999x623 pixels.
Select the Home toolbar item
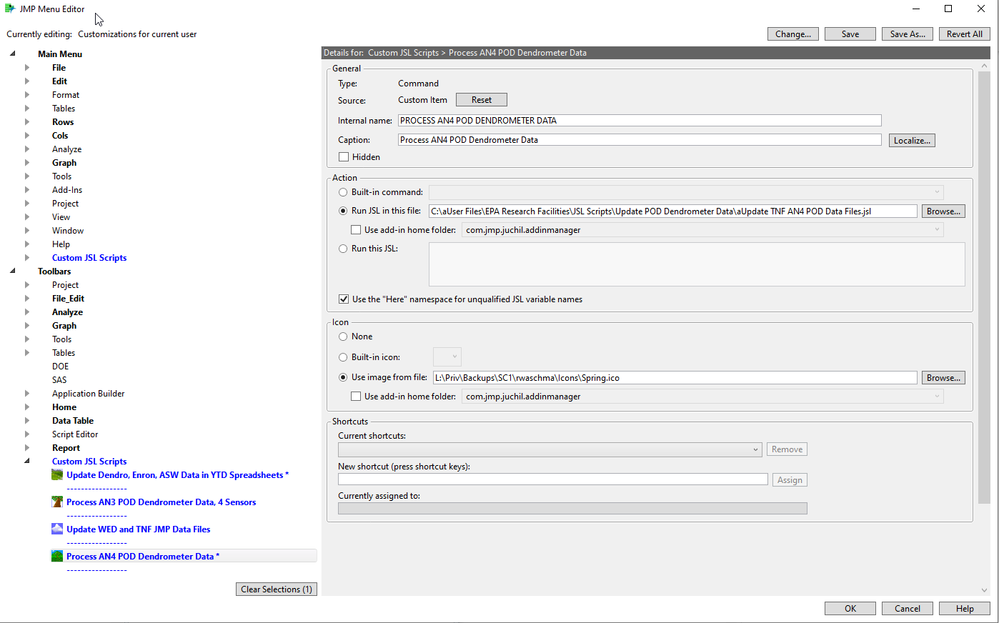(x=64, y=407)
